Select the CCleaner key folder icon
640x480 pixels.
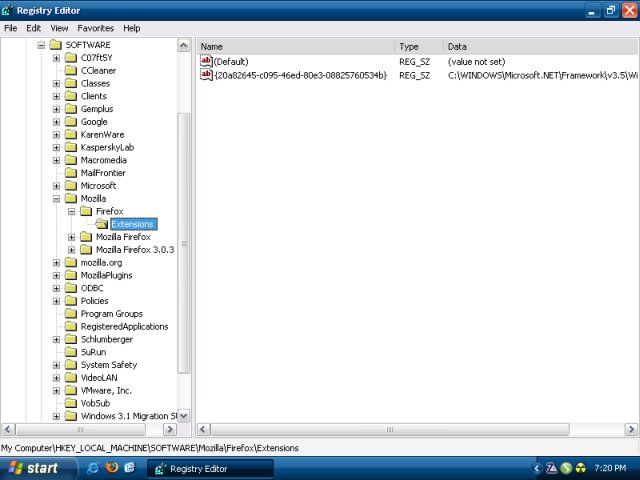(71, 71)
